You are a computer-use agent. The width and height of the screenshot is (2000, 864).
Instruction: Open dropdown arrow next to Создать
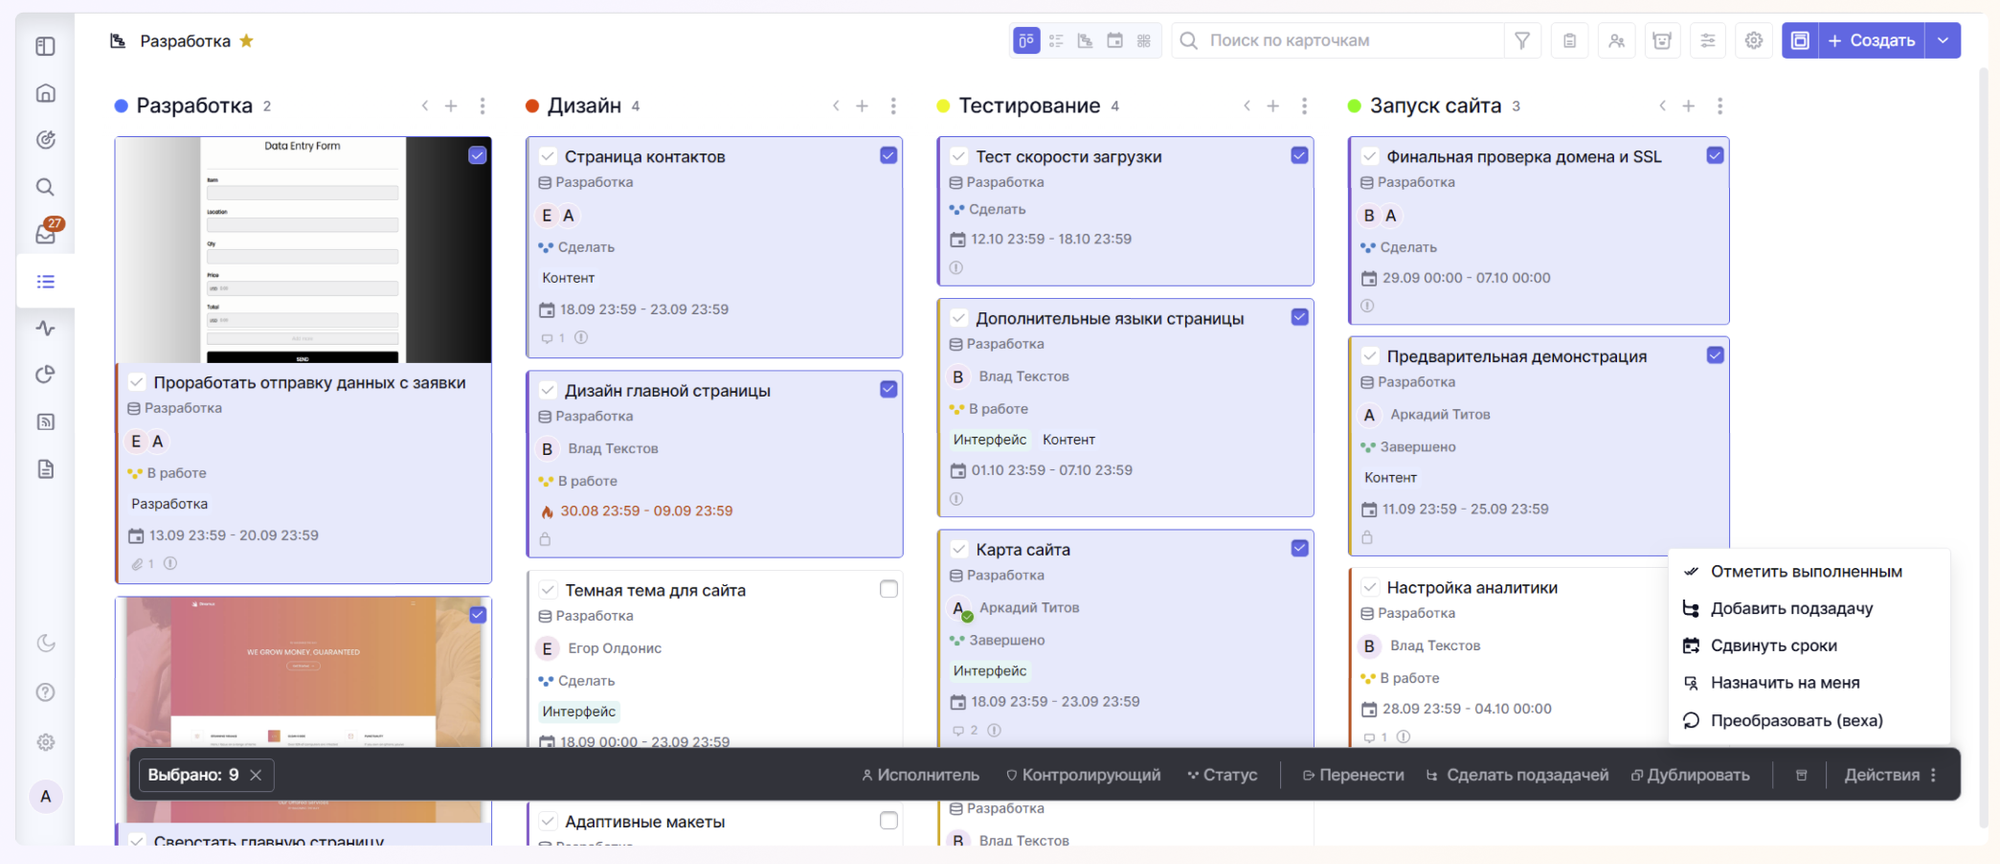point(1942,41)
